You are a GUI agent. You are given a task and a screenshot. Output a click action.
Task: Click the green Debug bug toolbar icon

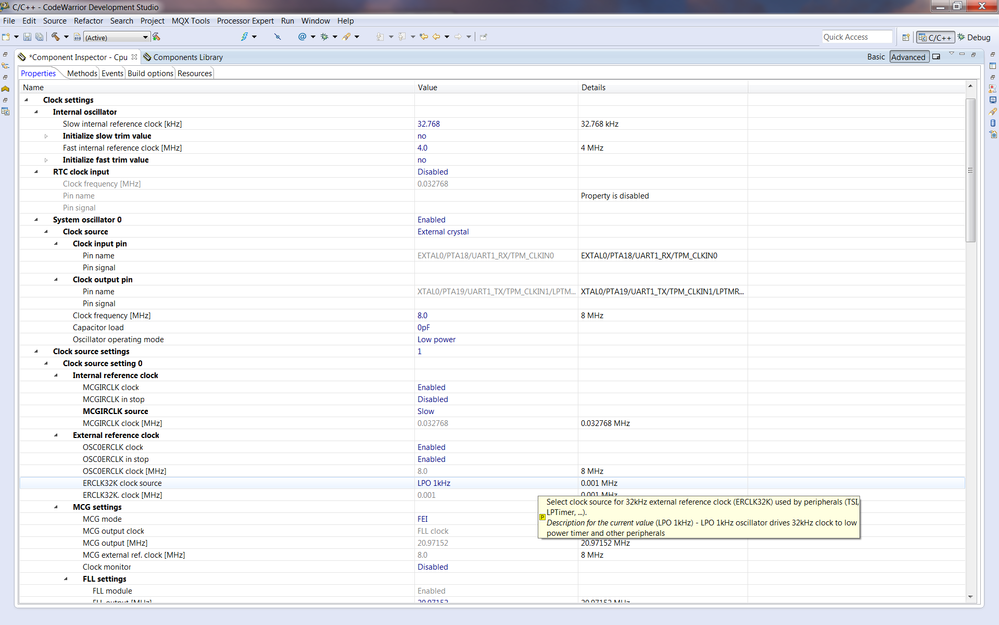pyautogui.click(x=324, y=37)
